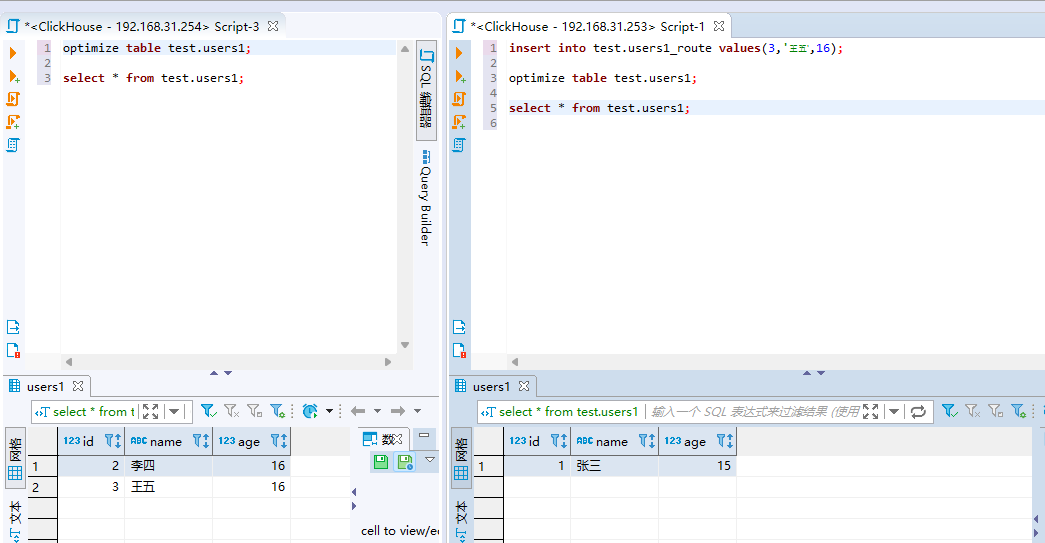Click refresh loop icon in right filter bar
The height and width of the screenshot is (543, 1045).
(918, 411)
